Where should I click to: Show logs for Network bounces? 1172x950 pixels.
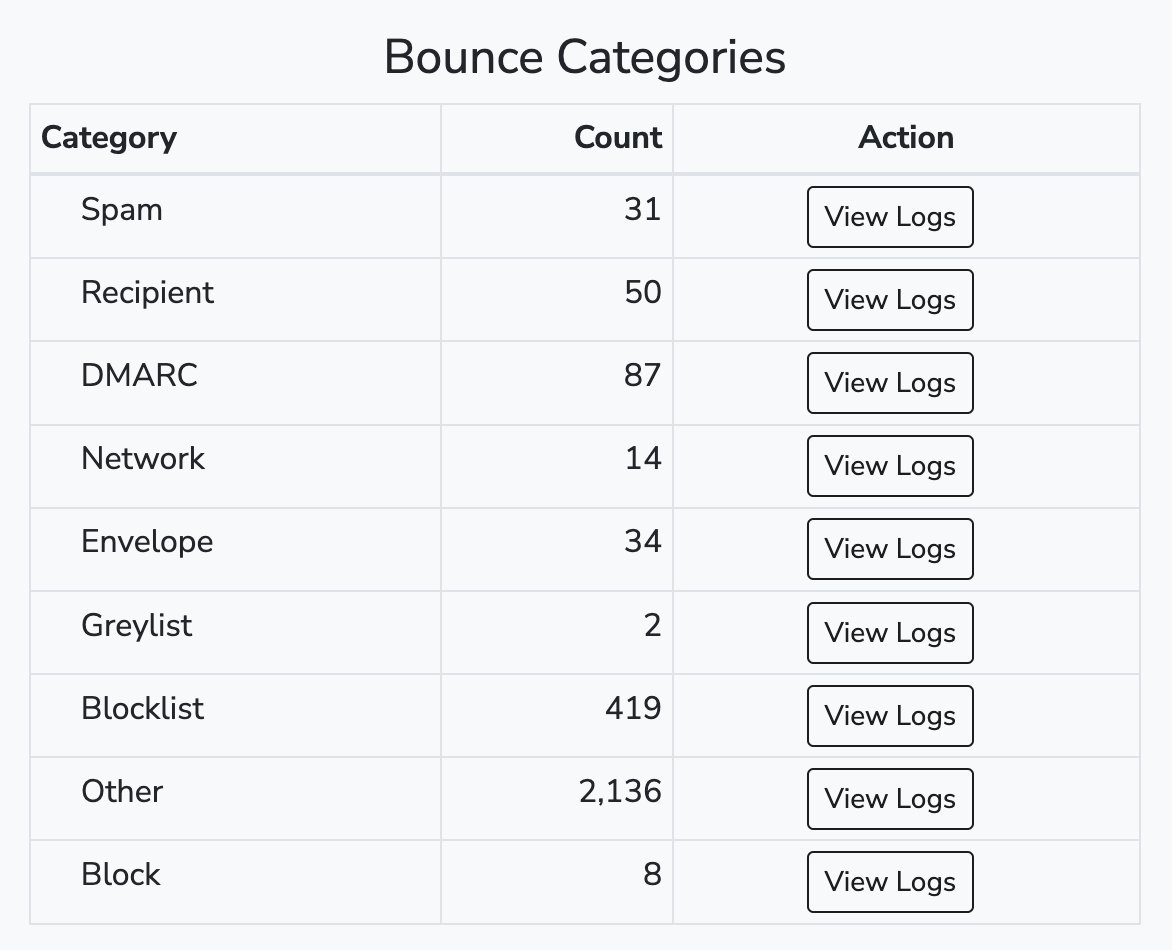tap(889, 466)
